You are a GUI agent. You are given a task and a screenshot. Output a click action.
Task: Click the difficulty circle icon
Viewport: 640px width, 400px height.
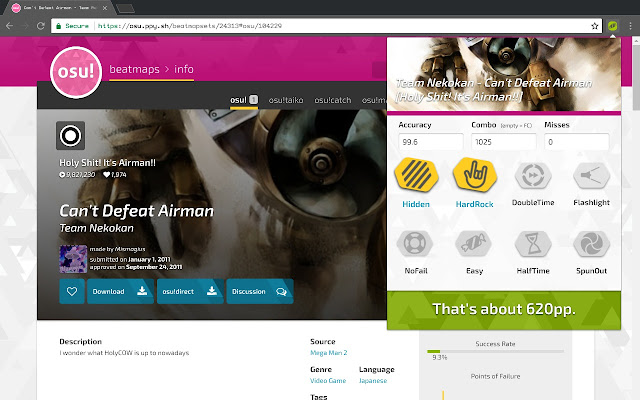coord(71,136)
